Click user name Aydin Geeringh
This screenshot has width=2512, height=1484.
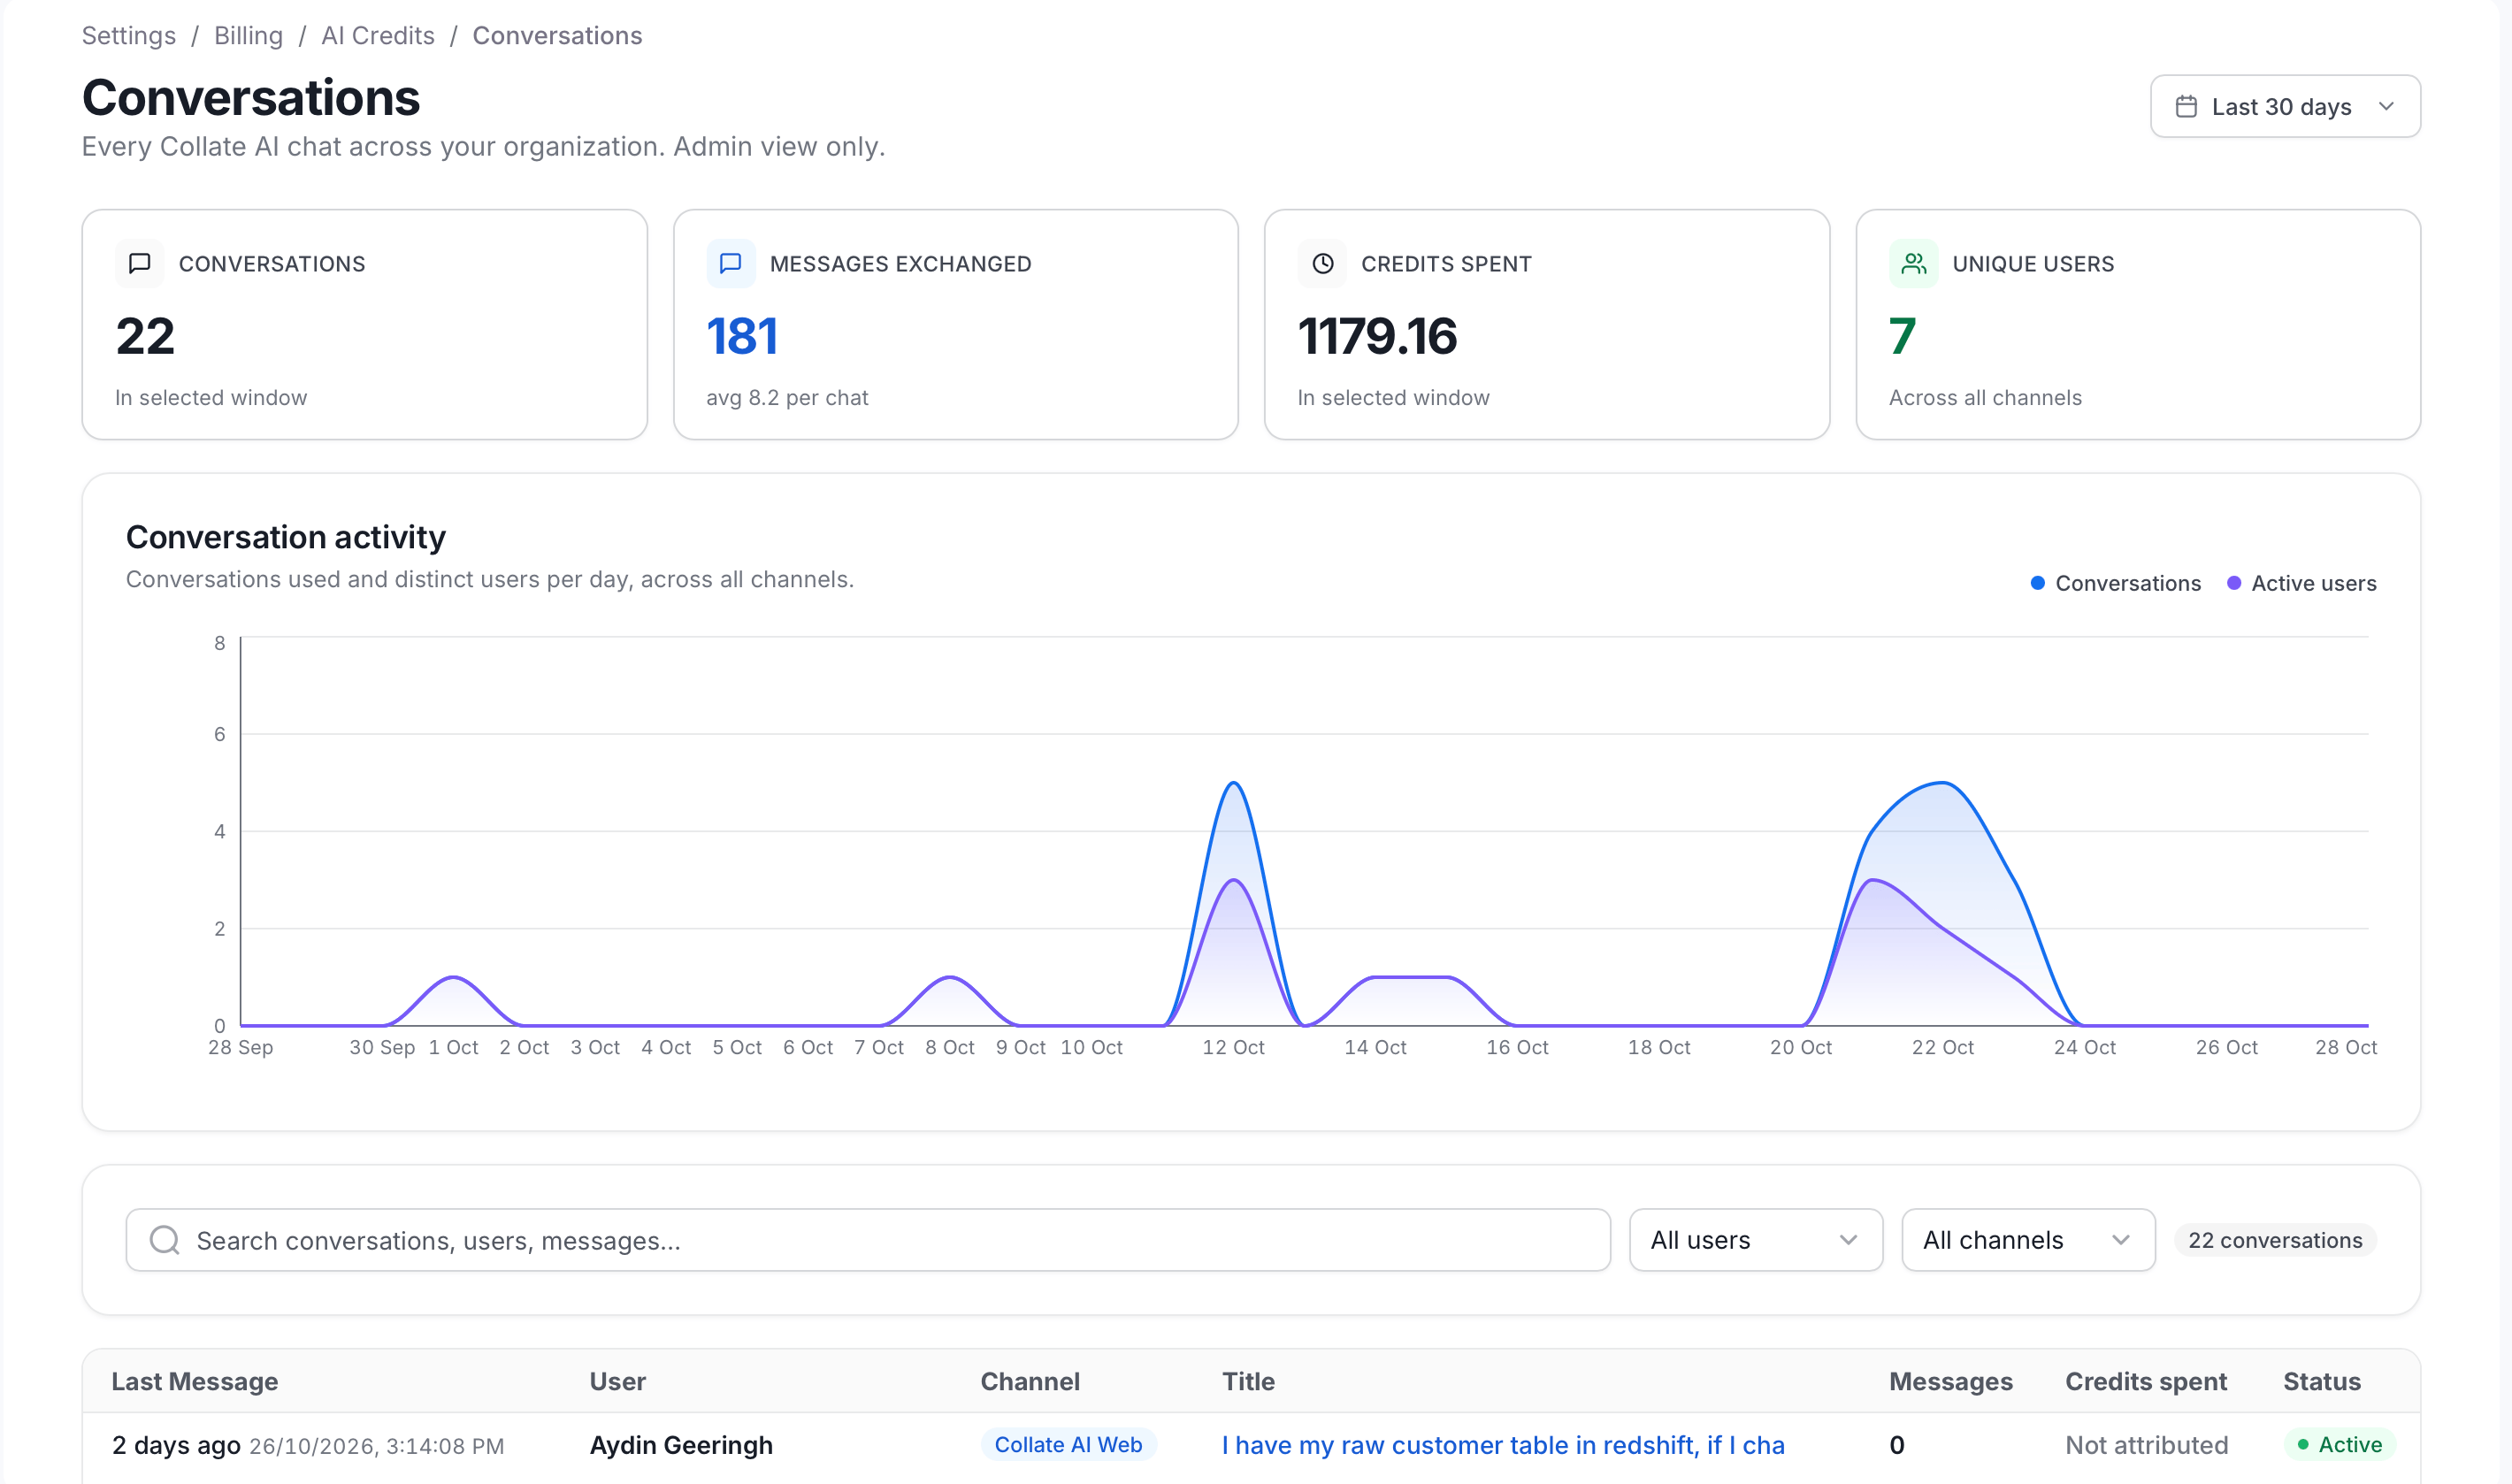click(681, 1445)
